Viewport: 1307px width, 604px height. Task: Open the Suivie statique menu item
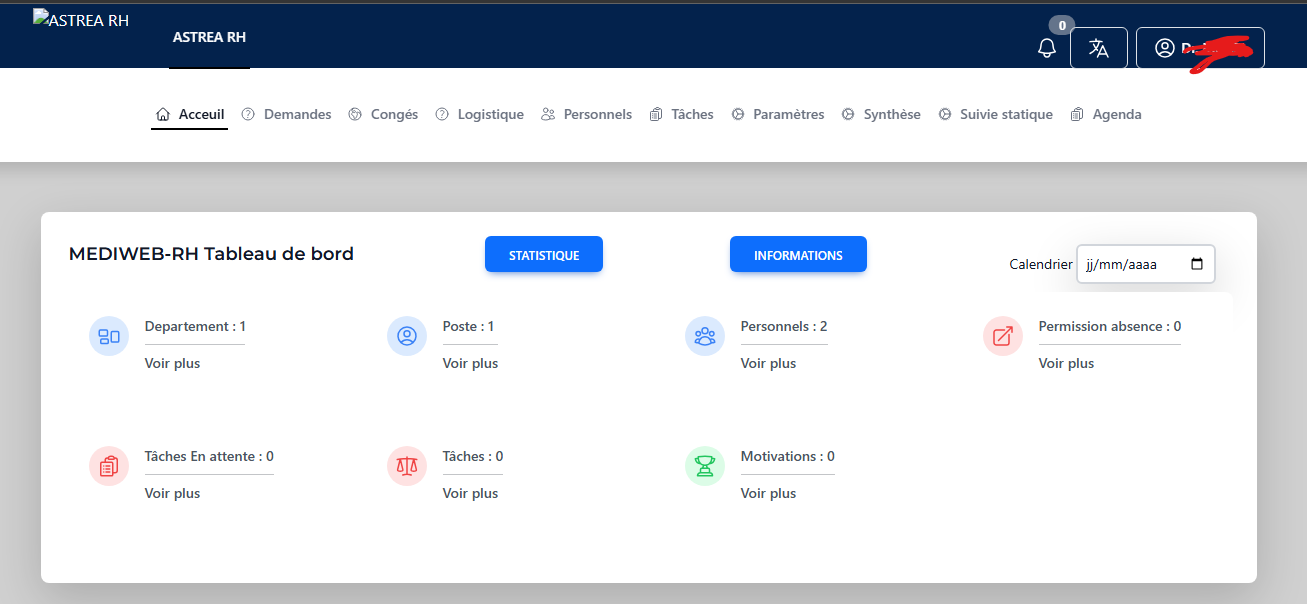tap(995, 115)
